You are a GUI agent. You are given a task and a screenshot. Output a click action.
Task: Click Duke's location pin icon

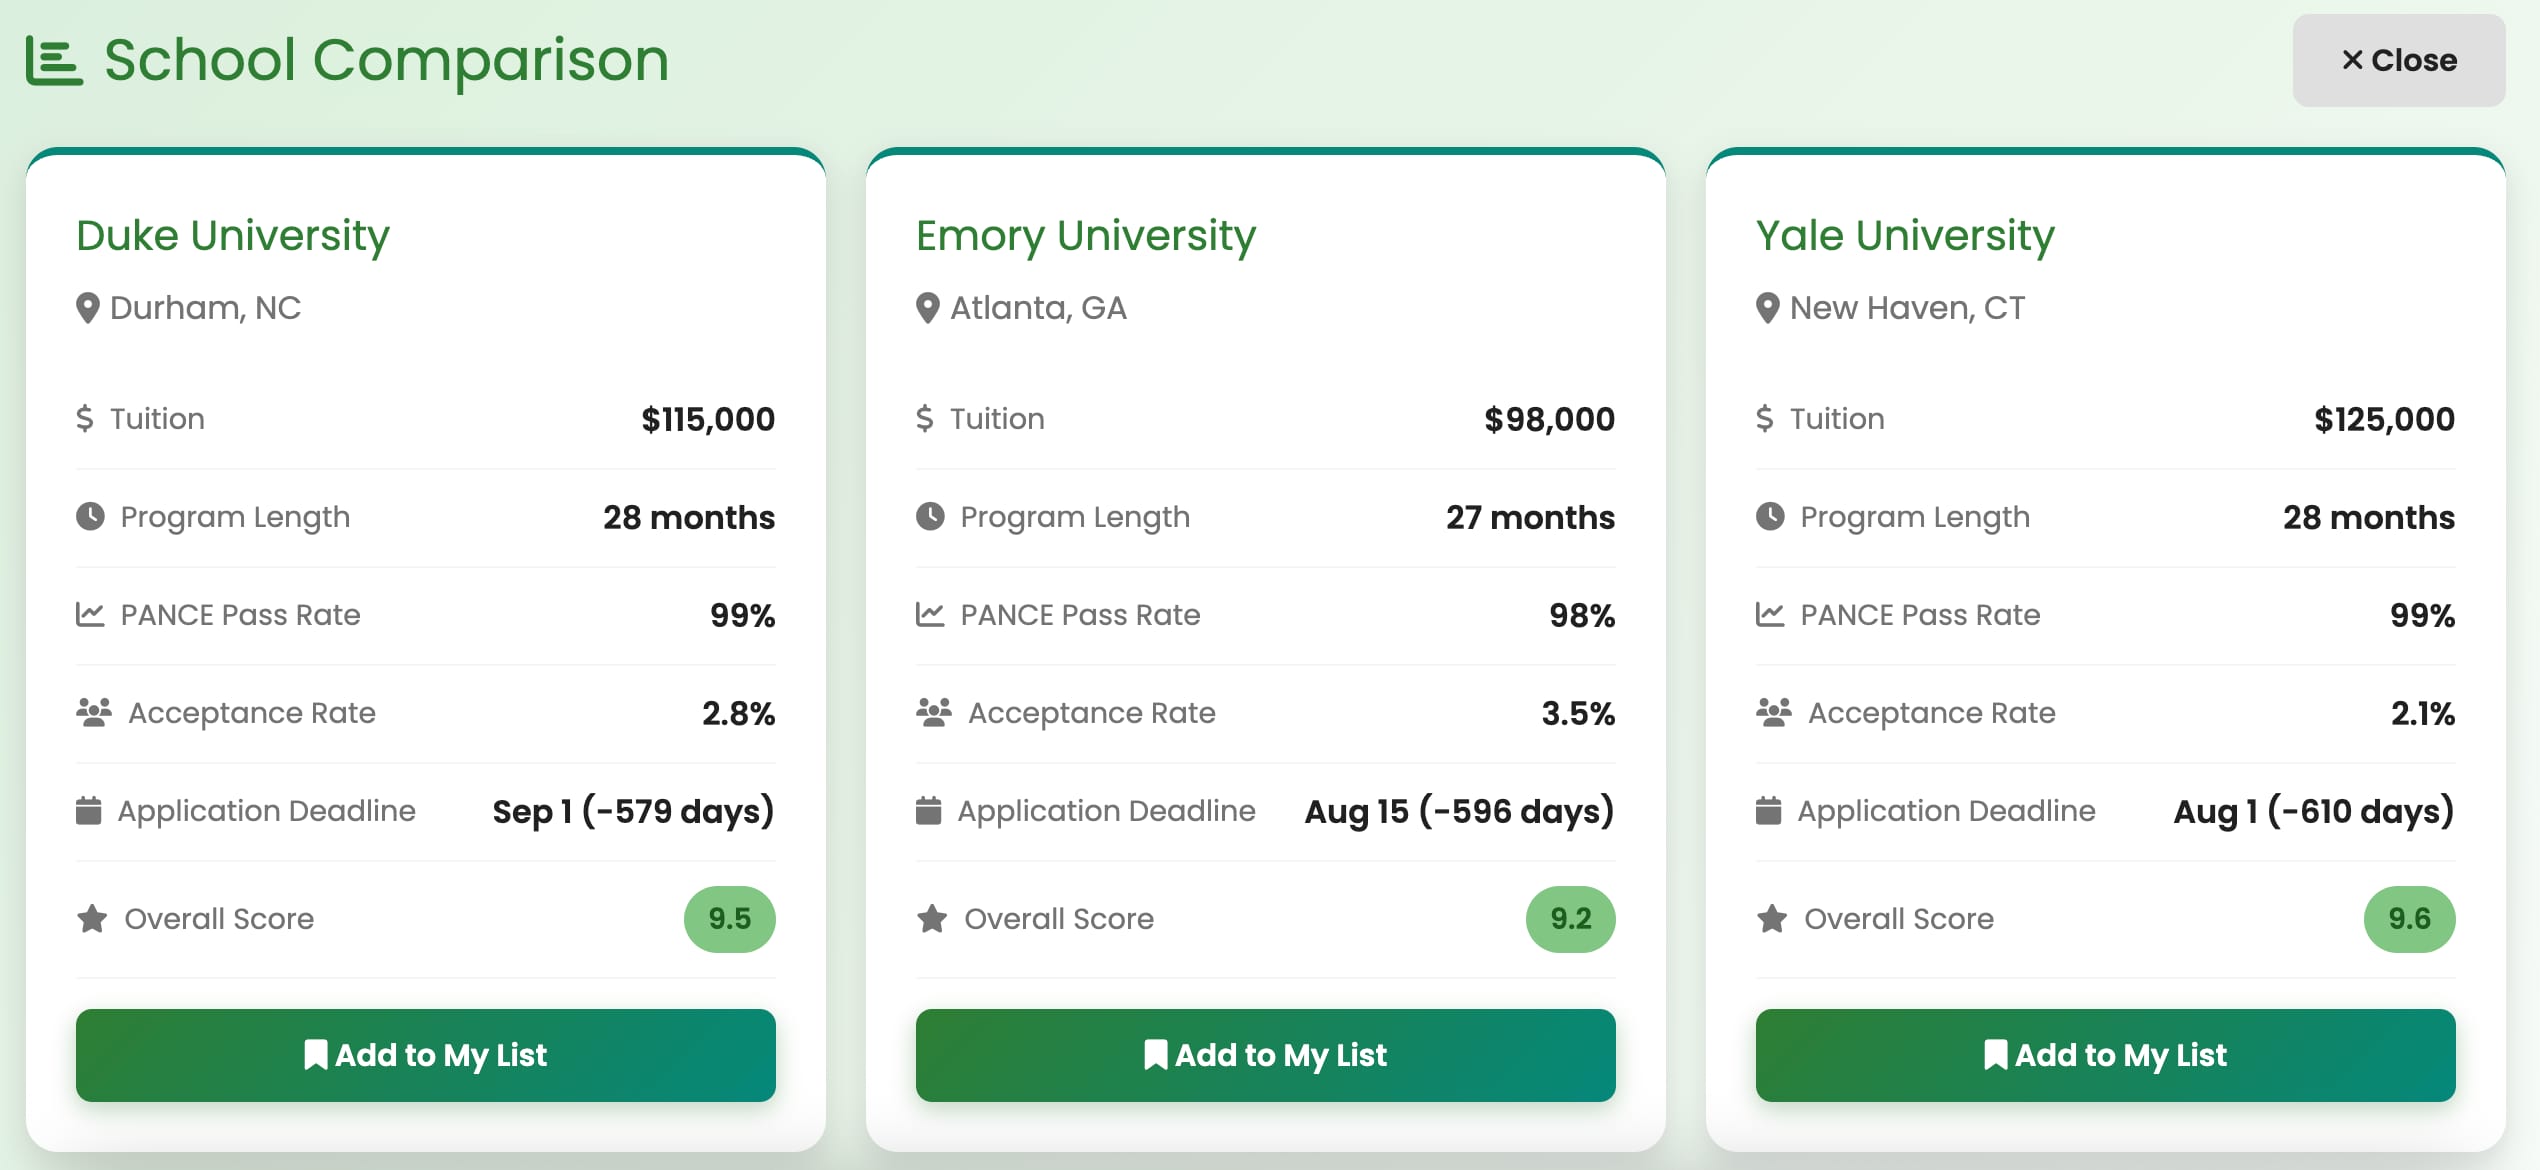click(x=88, y=308)
